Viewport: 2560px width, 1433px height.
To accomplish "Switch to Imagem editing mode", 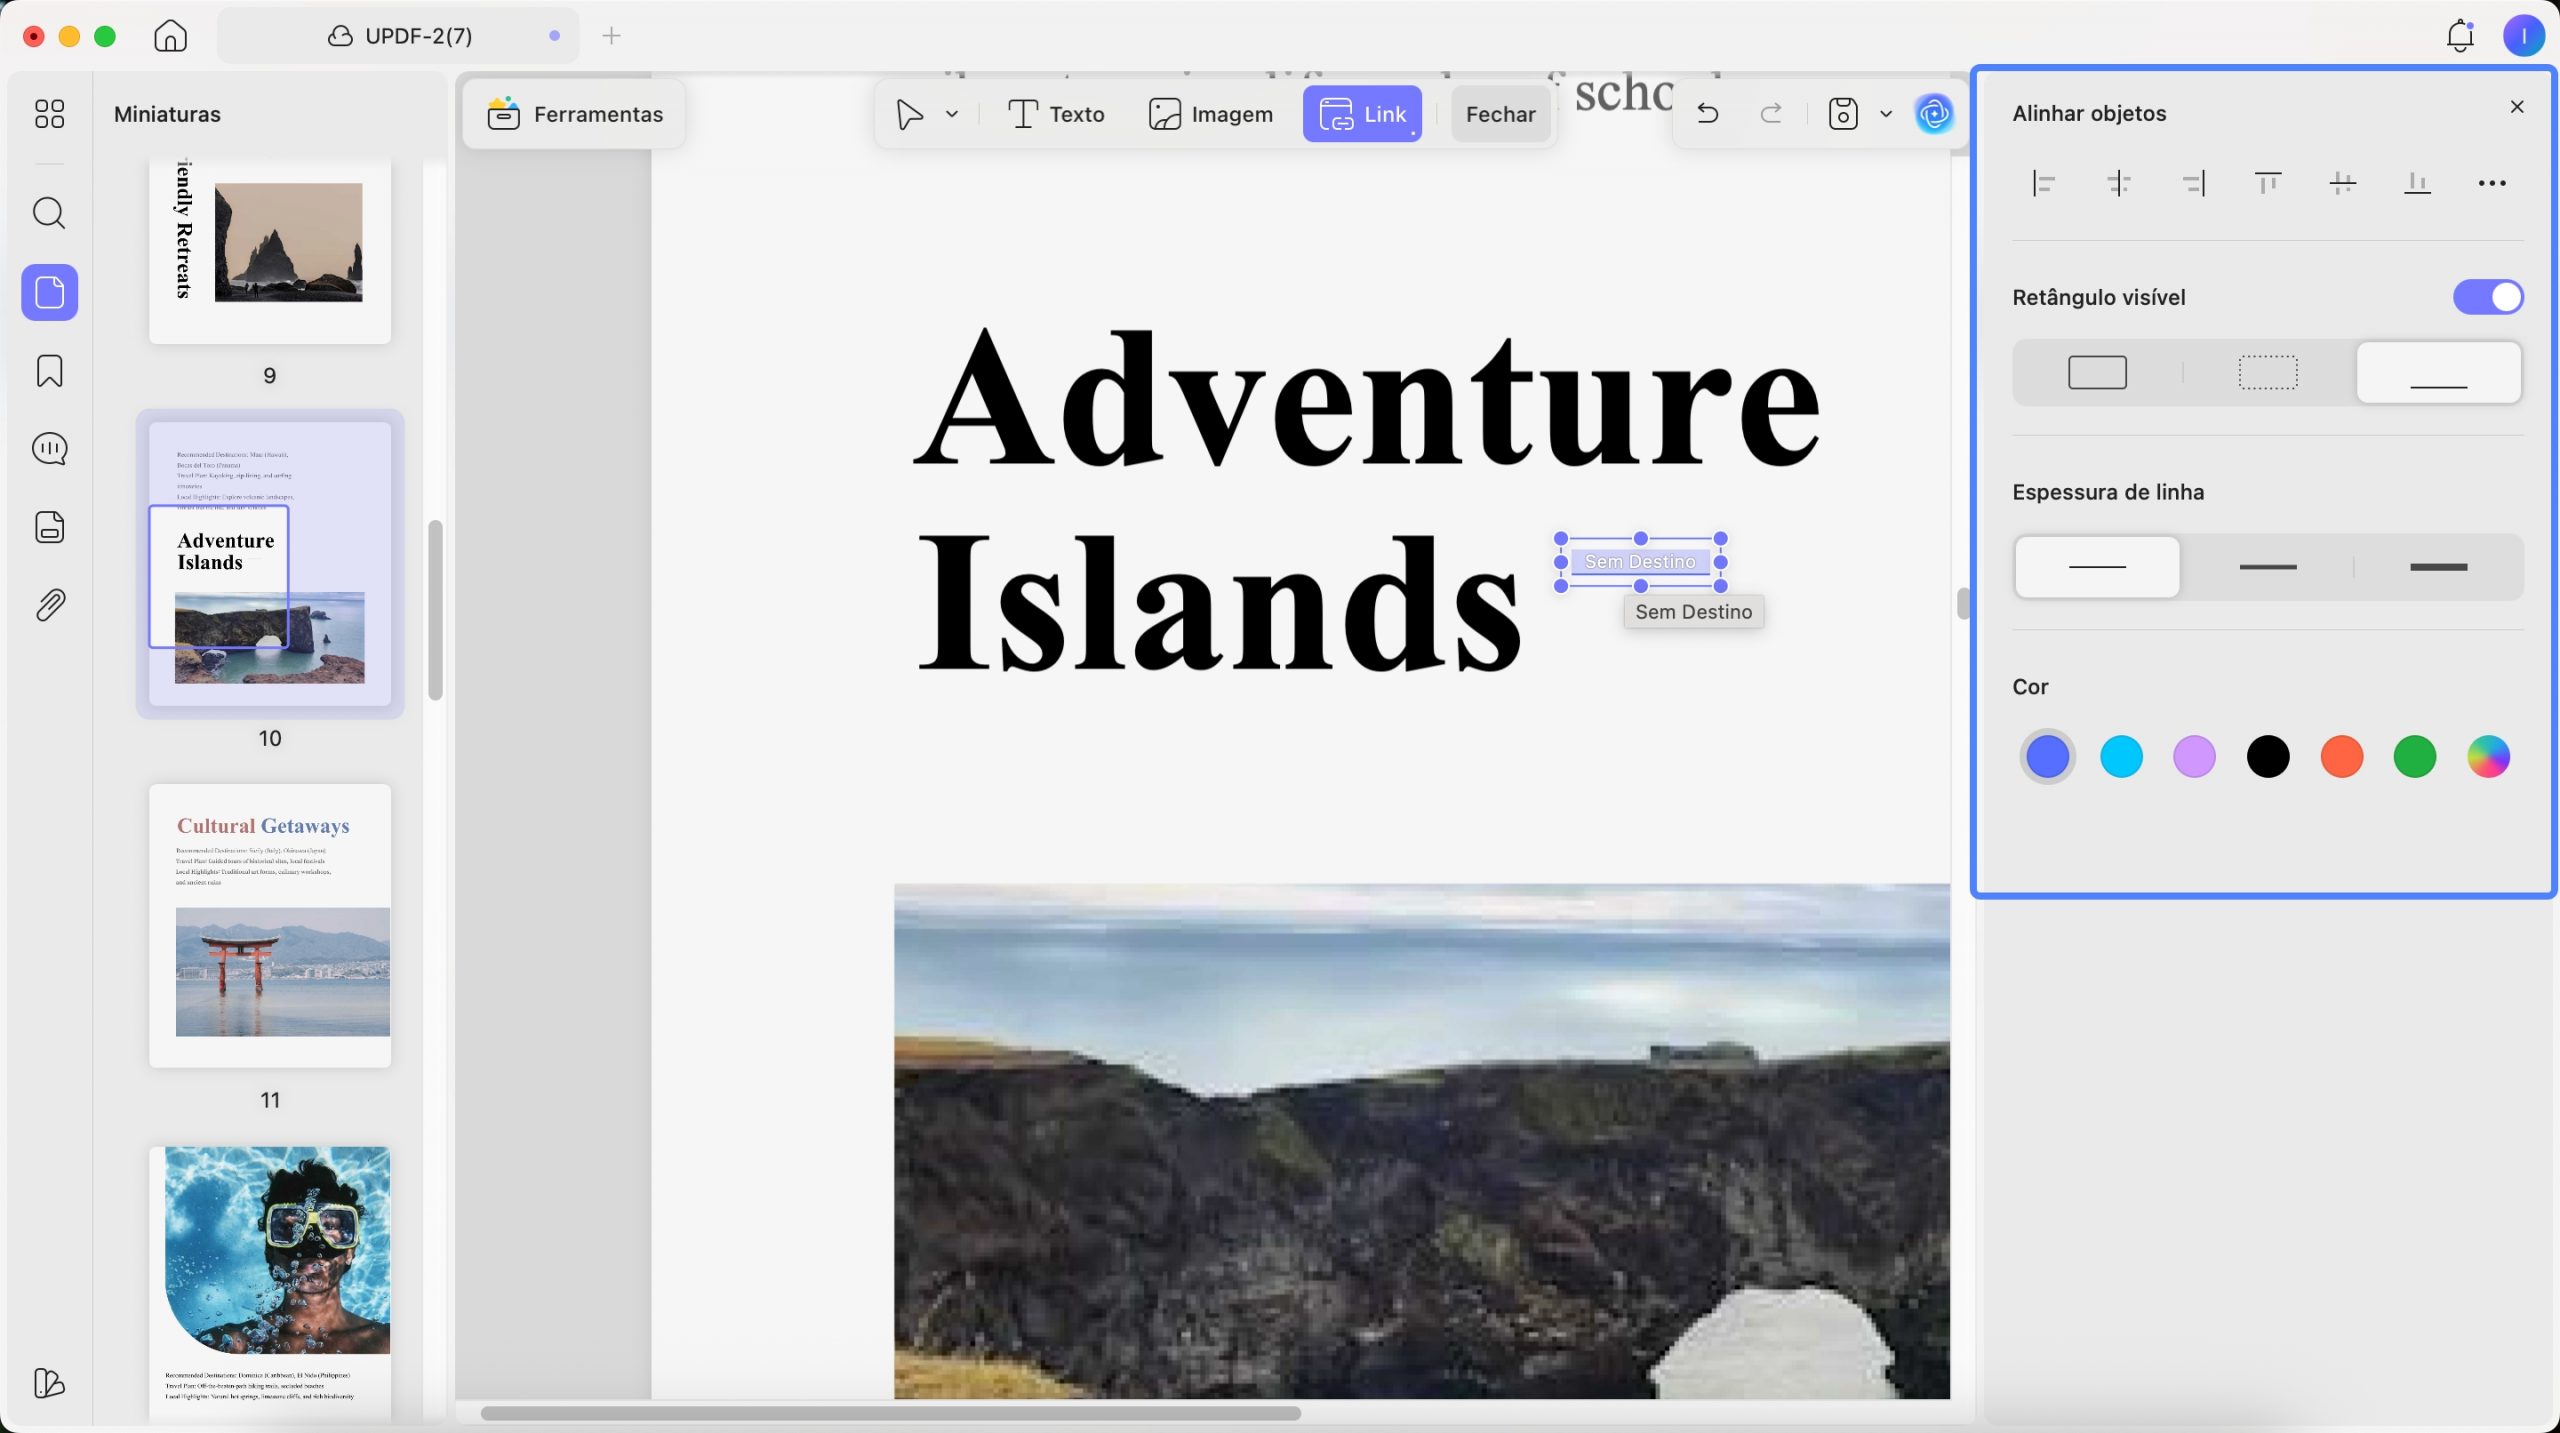I will [x=1211, y=114].
